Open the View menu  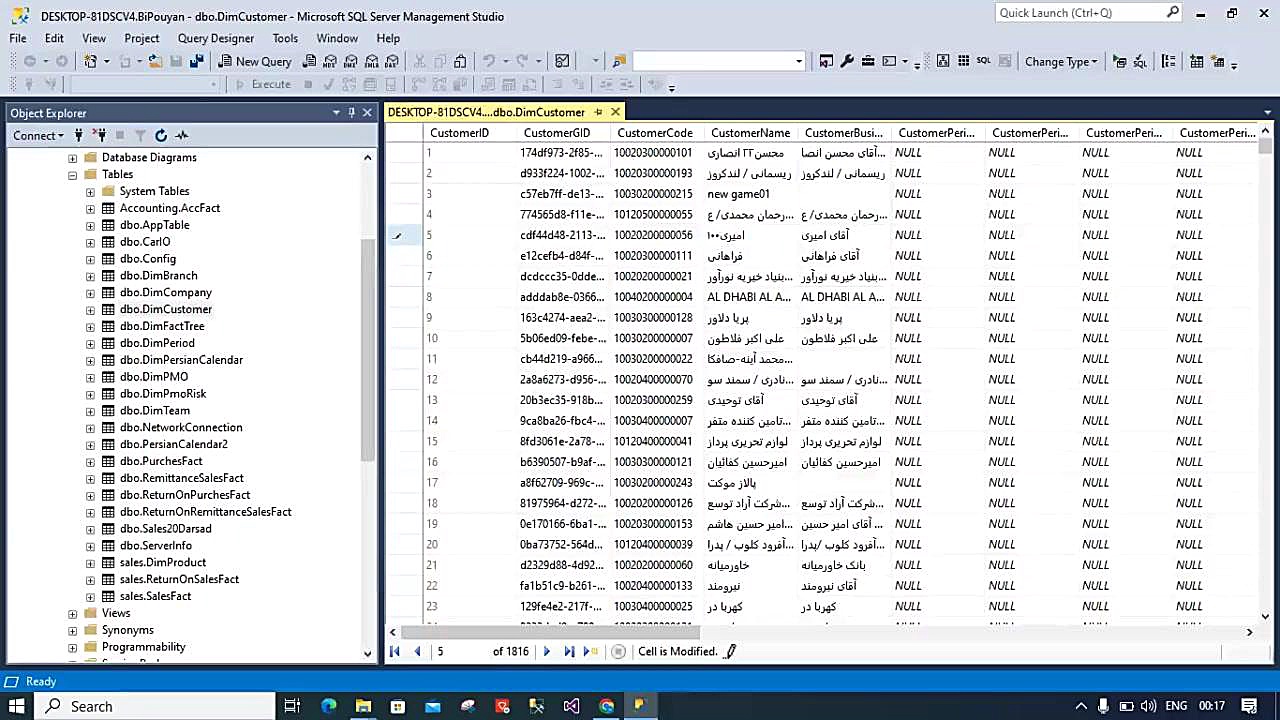[x=94, y=38]
